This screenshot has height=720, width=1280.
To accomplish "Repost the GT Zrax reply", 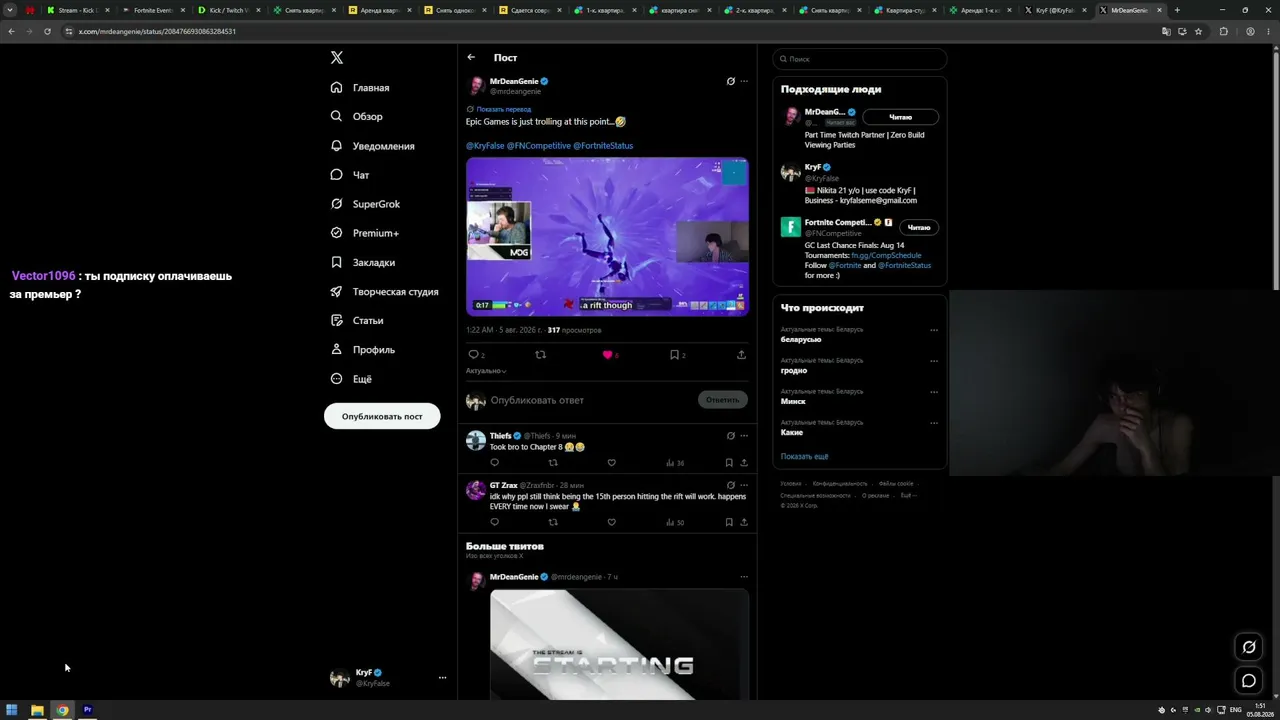I will [x=553, y=522].
